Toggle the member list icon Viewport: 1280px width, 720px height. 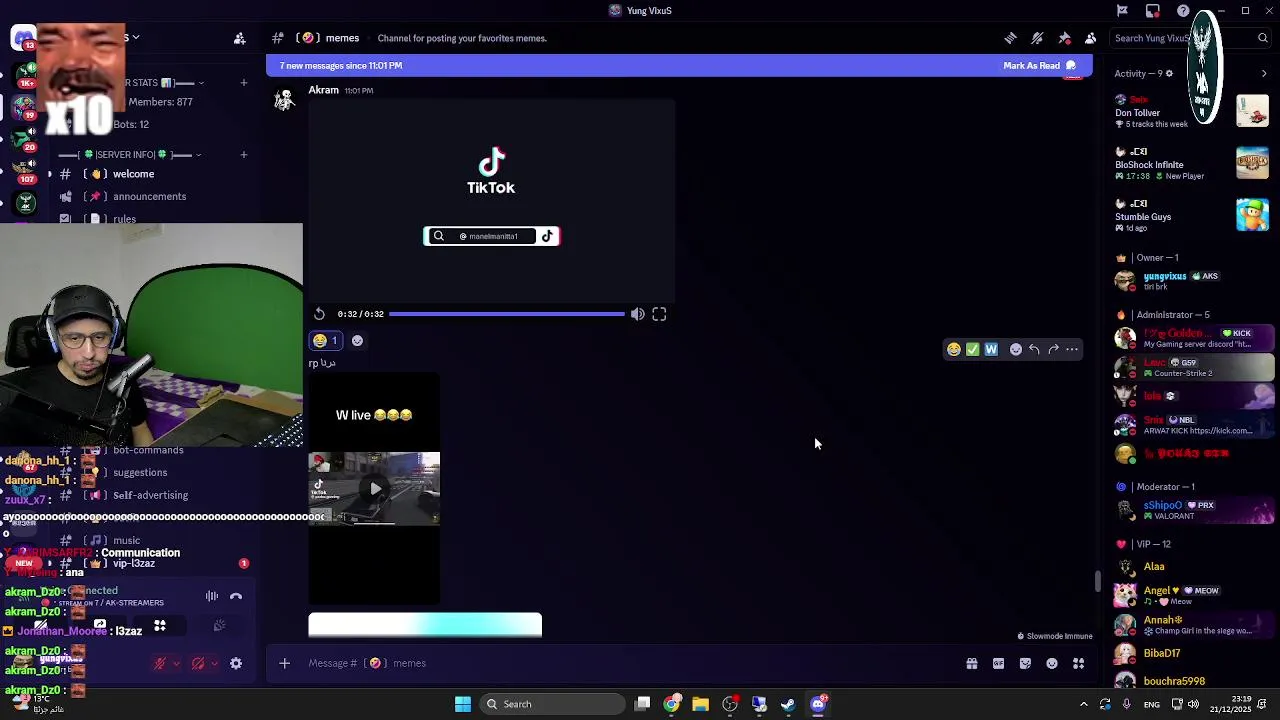click(1090, 38)
